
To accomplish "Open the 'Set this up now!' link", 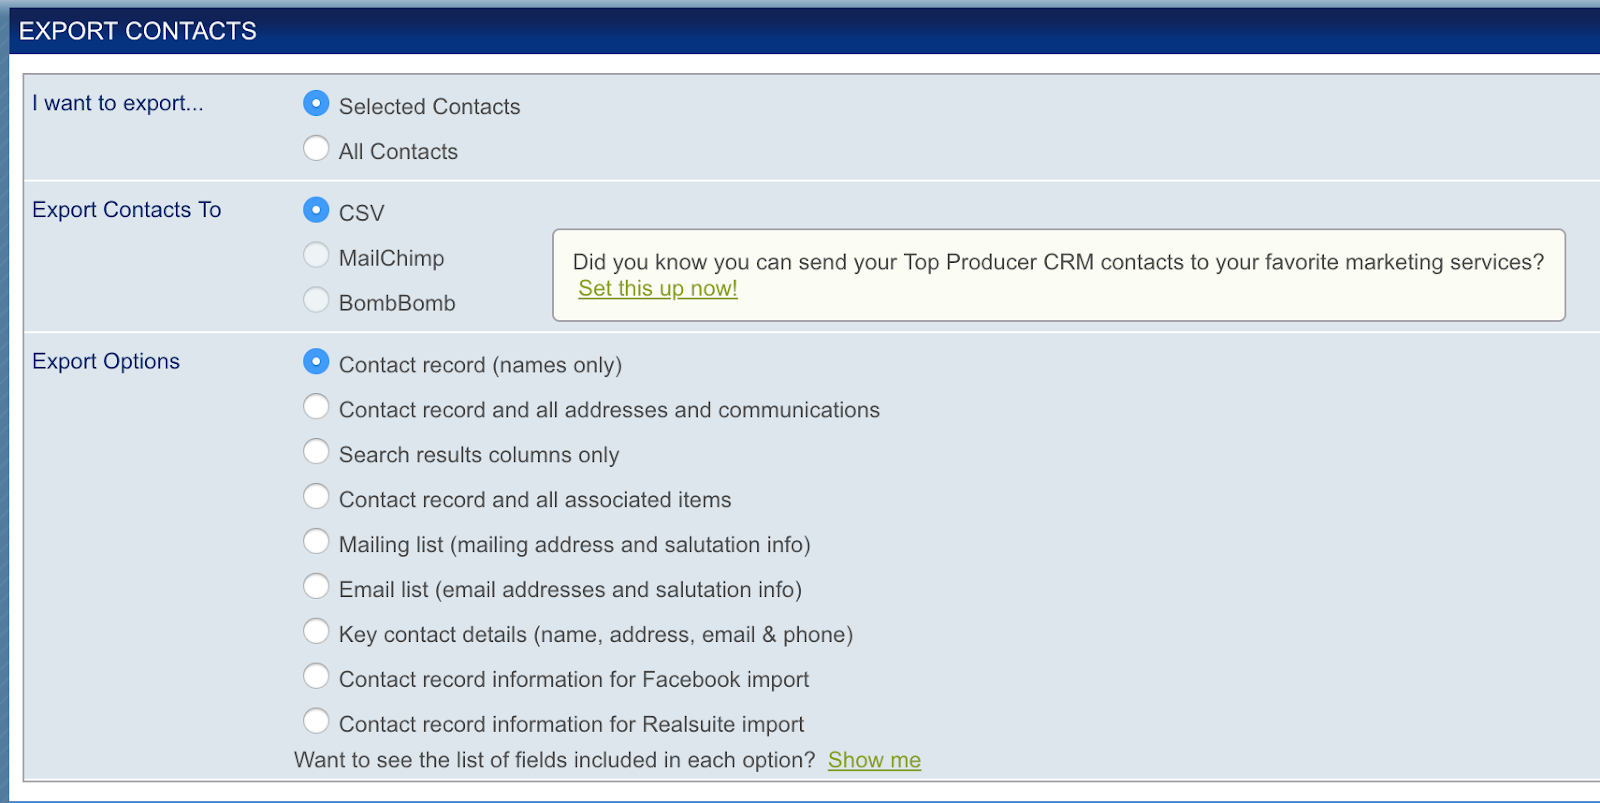I will tap(657, 289).
